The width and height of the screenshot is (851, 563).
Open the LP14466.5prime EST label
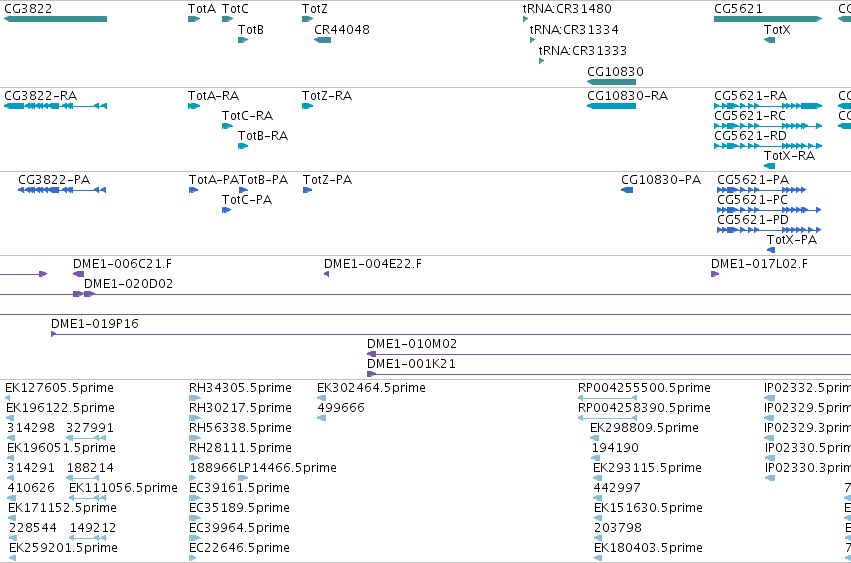(288, 468)
